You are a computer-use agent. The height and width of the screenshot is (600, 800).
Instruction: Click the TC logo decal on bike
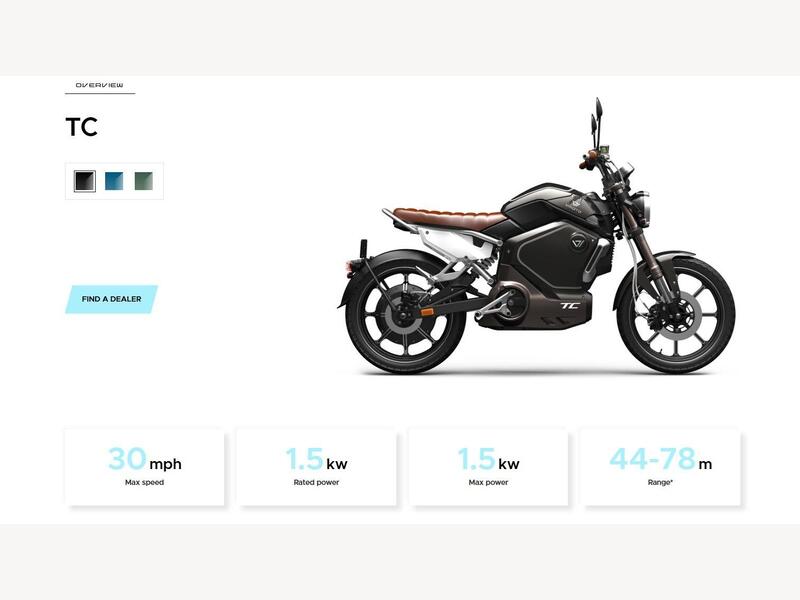click(x=570, y=306)
